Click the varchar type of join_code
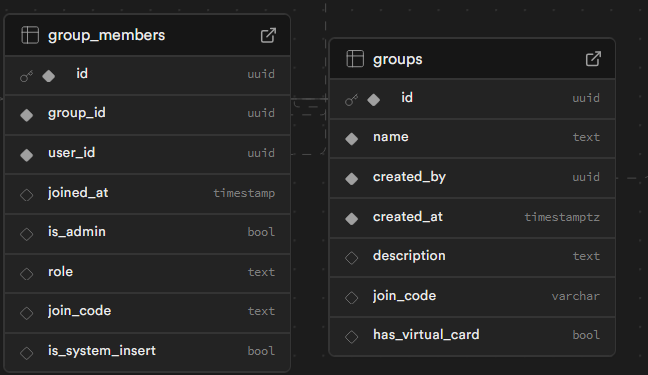 pyautogui.click(x=576, y=296)
